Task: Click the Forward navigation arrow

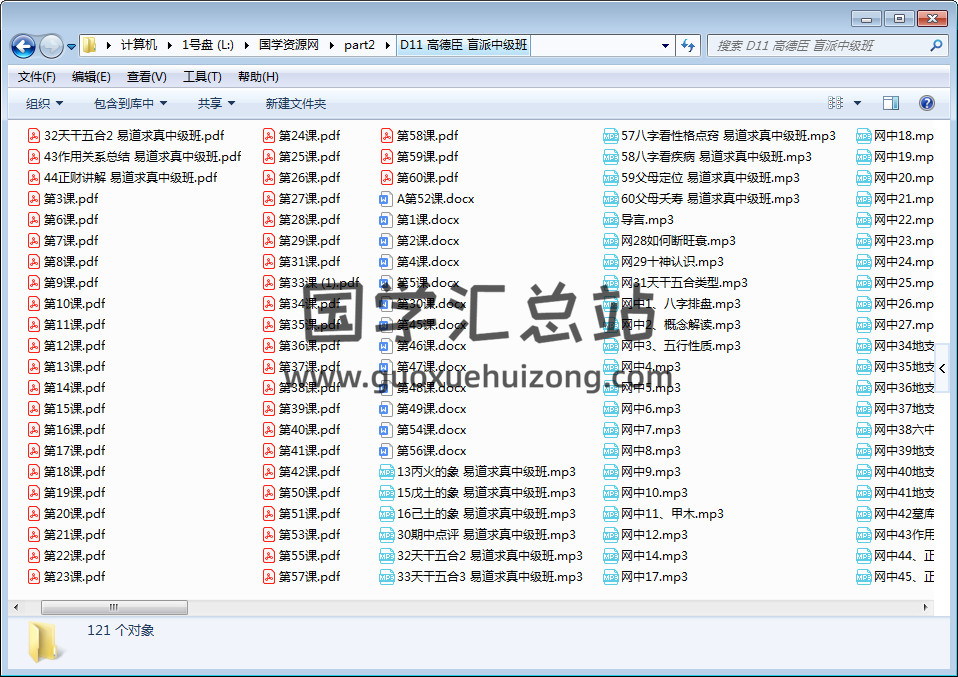Action: (x=51, y=46)
